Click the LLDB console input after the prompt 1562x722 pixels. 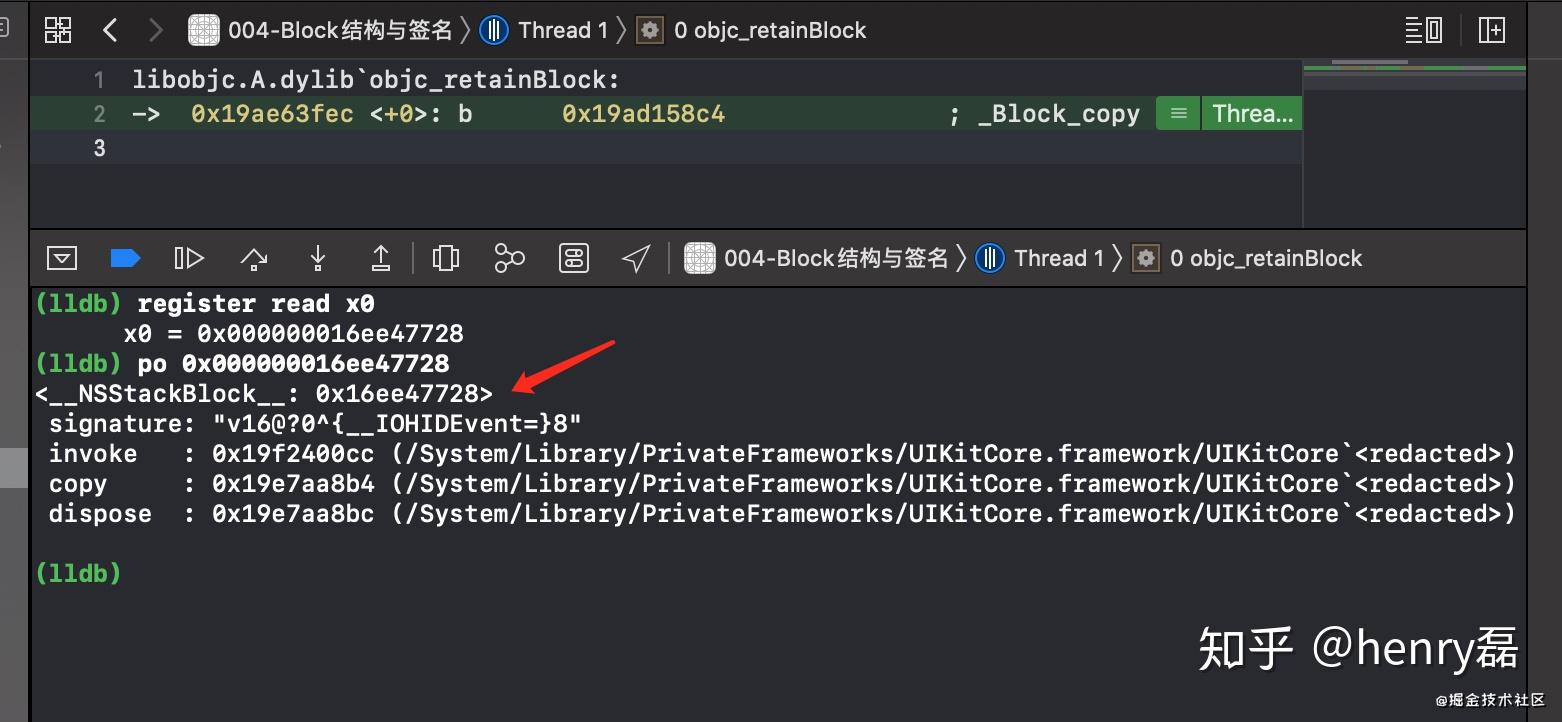click(200, 572)
